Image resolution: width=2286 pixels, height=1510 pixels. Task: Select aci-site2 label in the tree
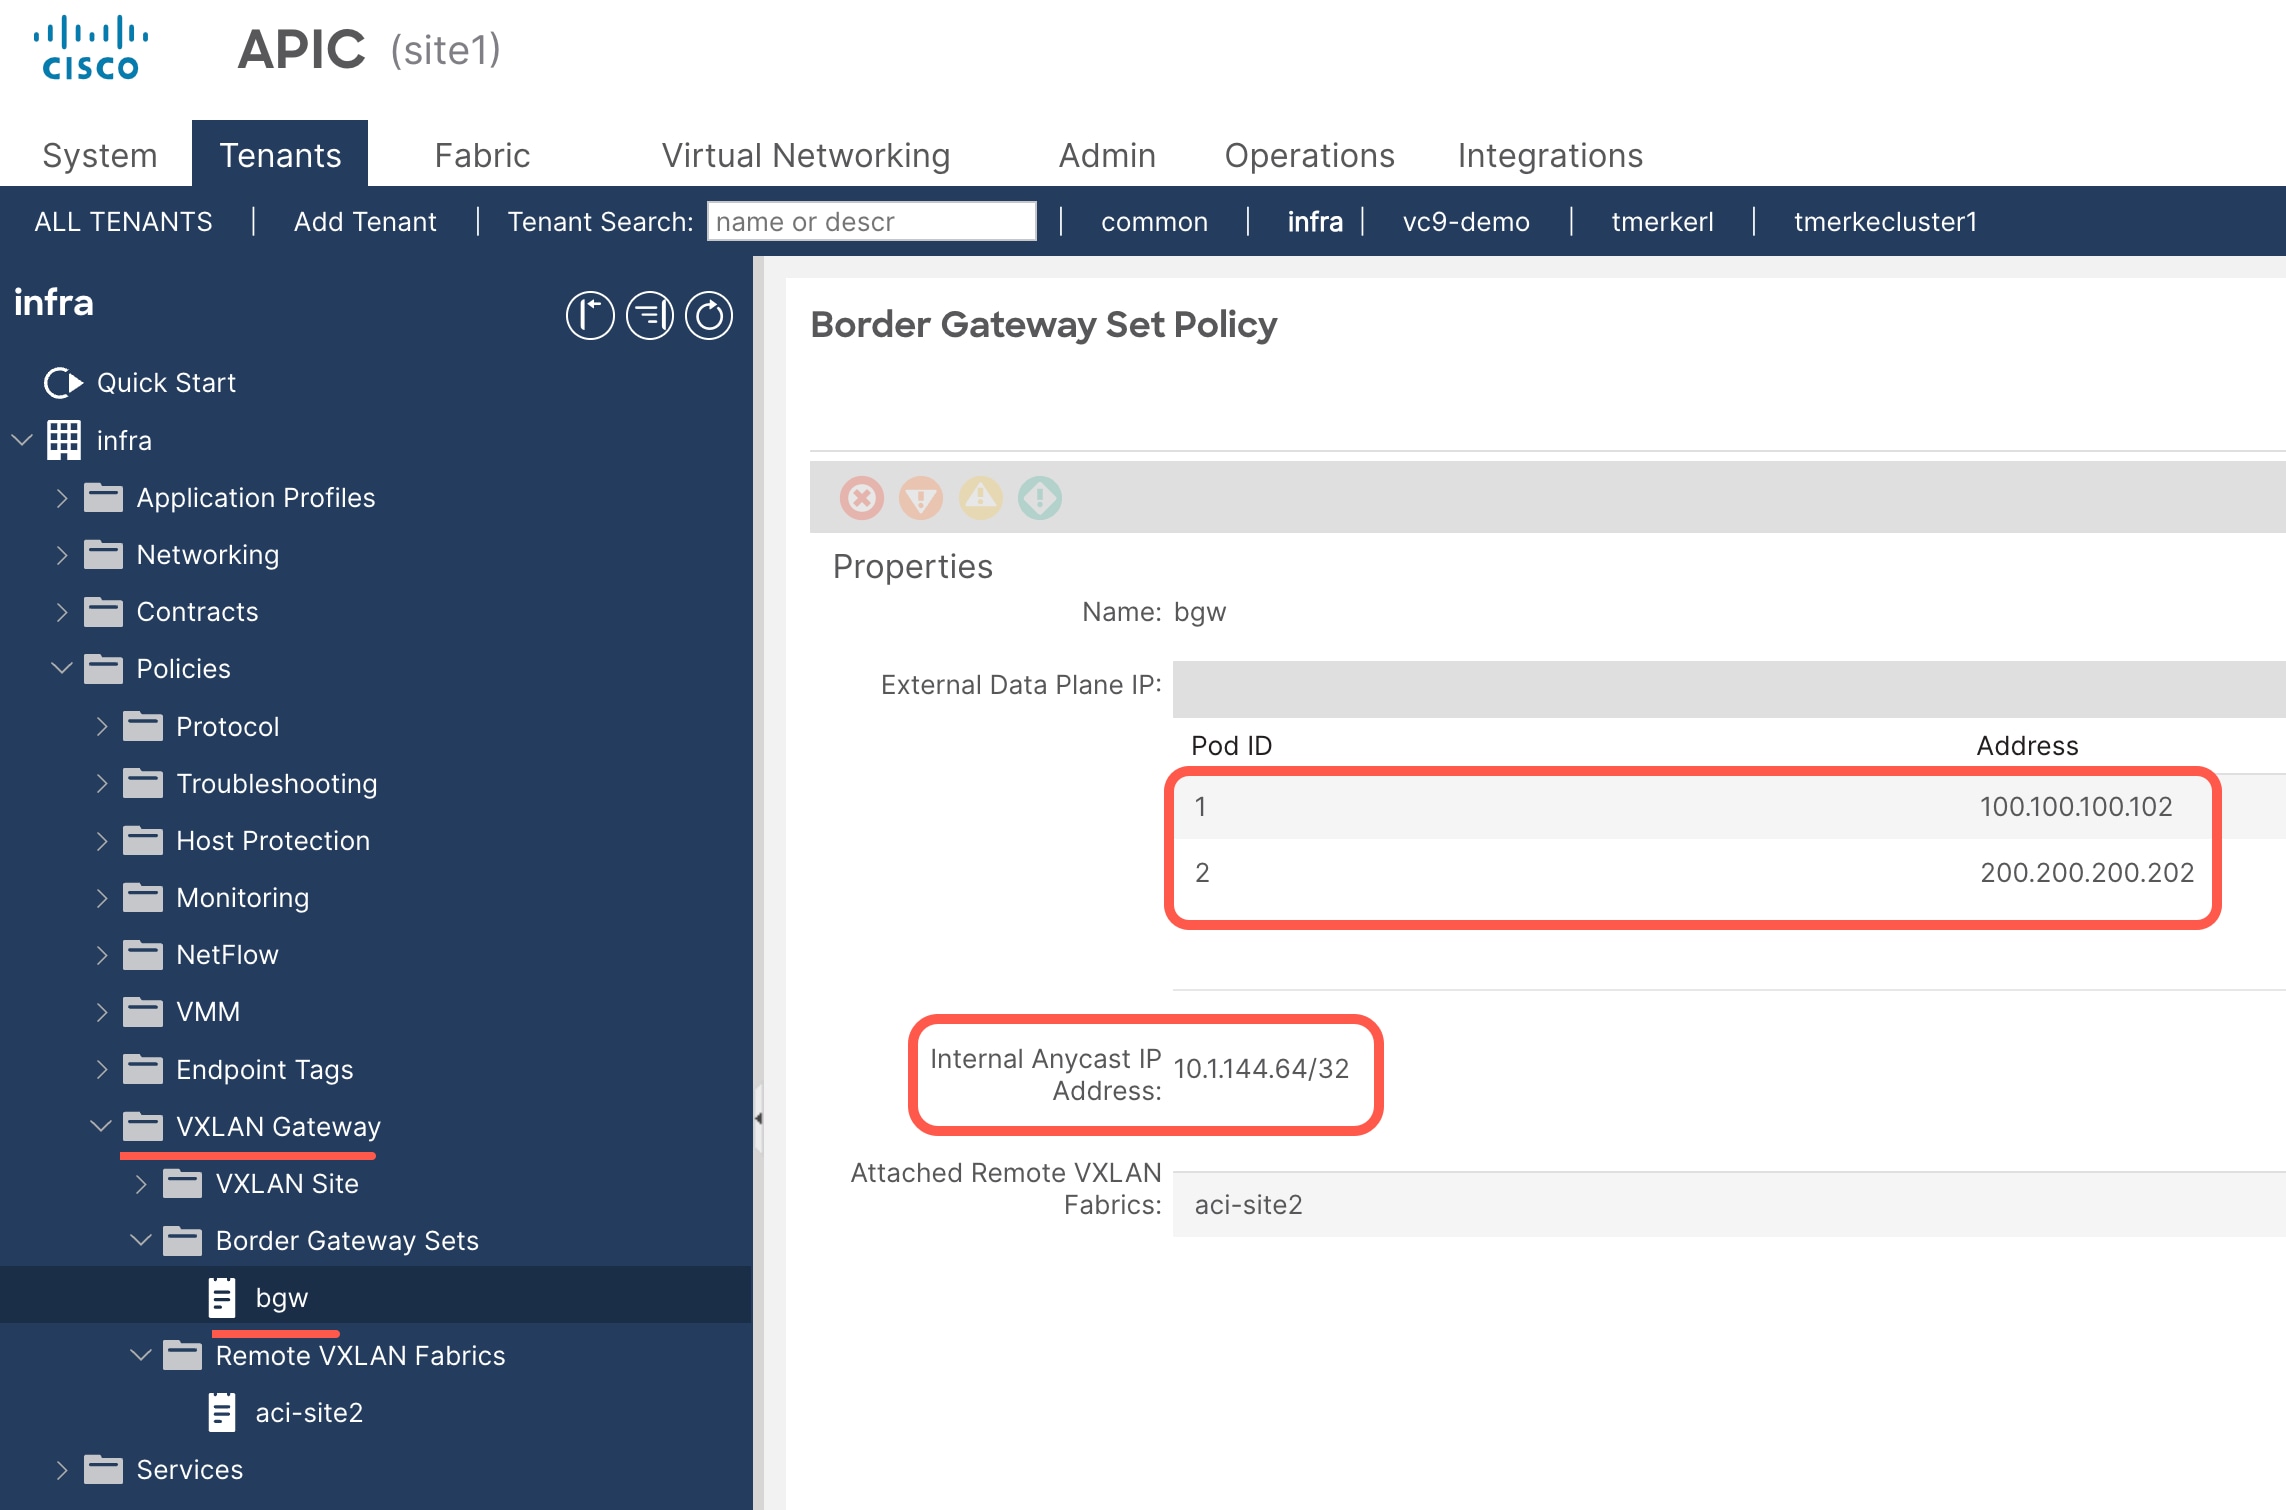click(x=309, y=1412)
